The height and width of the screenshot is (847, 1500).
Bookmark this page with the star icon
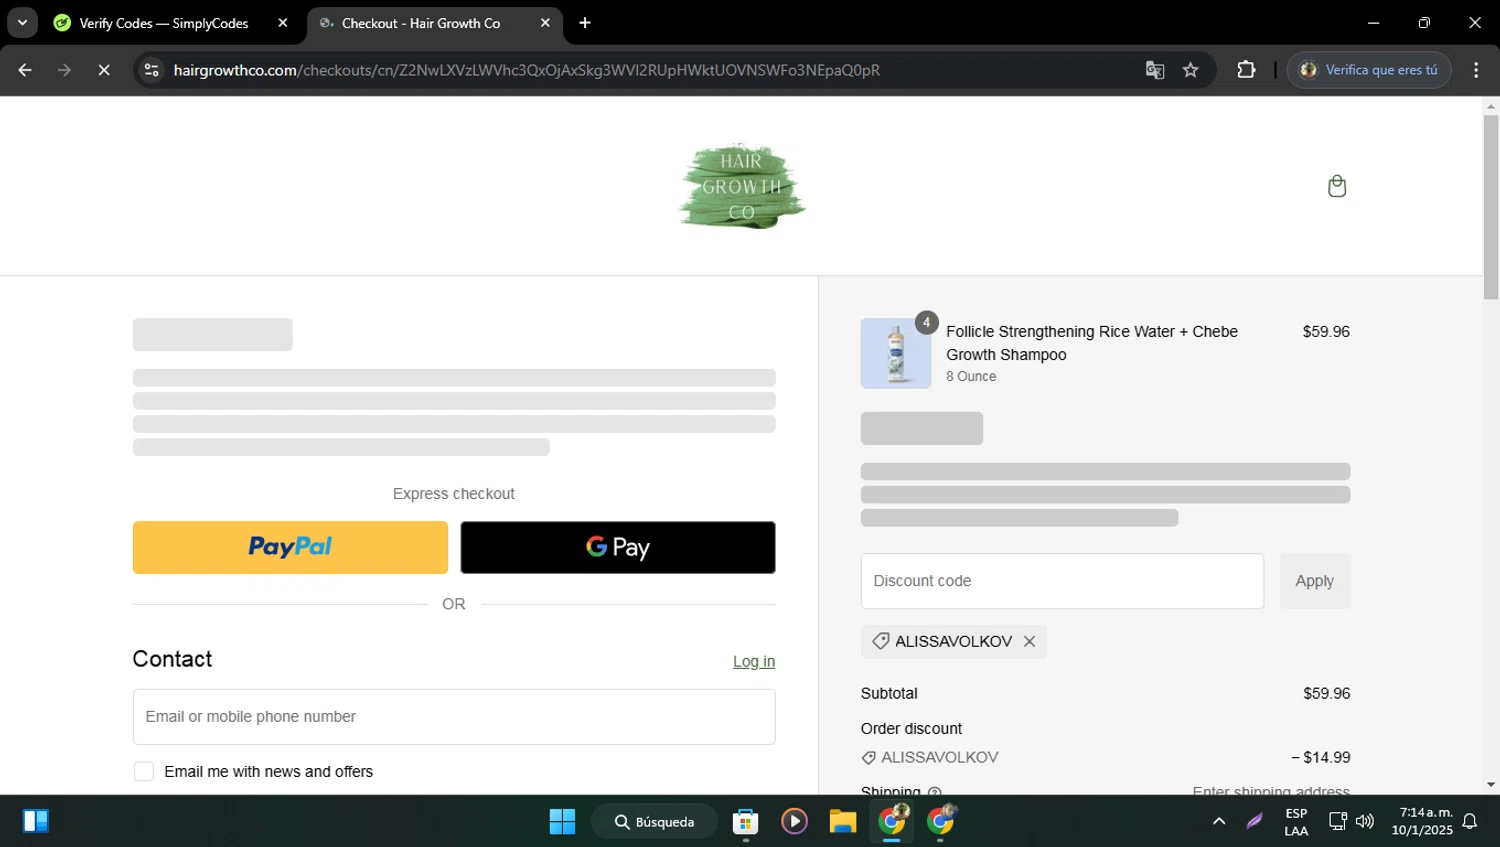click(1190, 70)
